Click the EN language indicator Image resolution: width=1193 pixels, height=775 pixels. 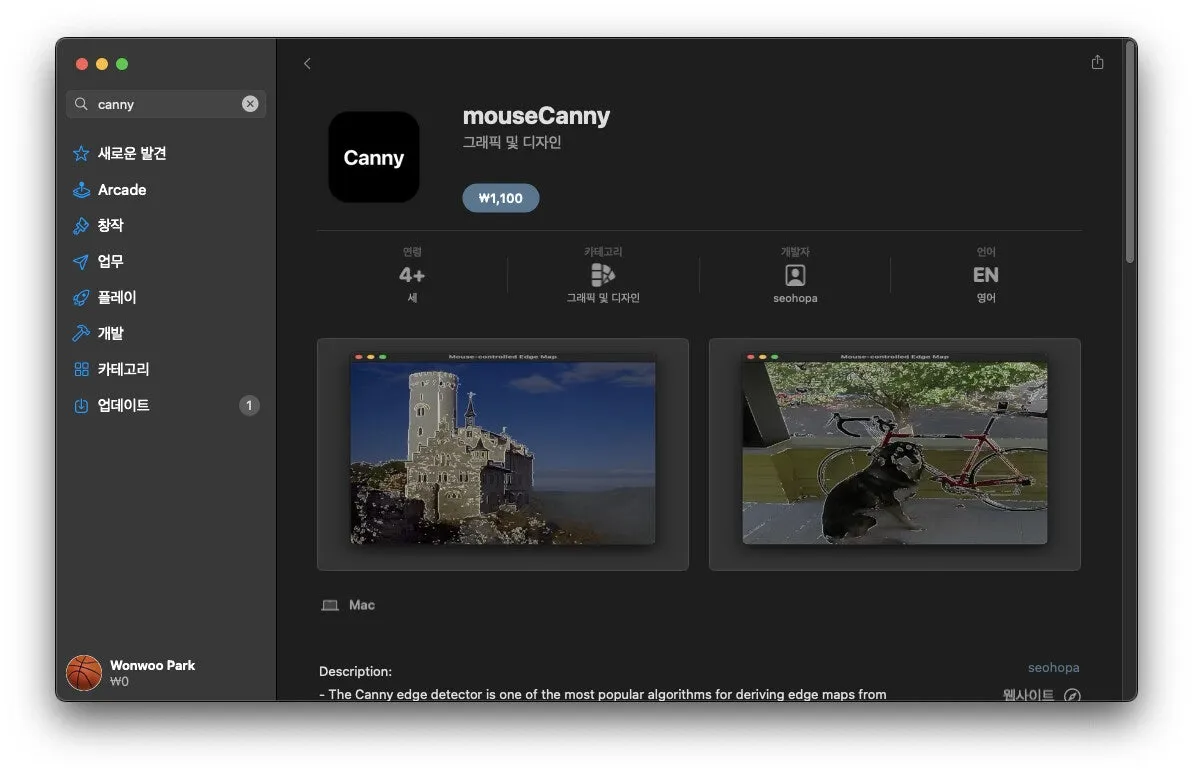(x=985, y=275)
